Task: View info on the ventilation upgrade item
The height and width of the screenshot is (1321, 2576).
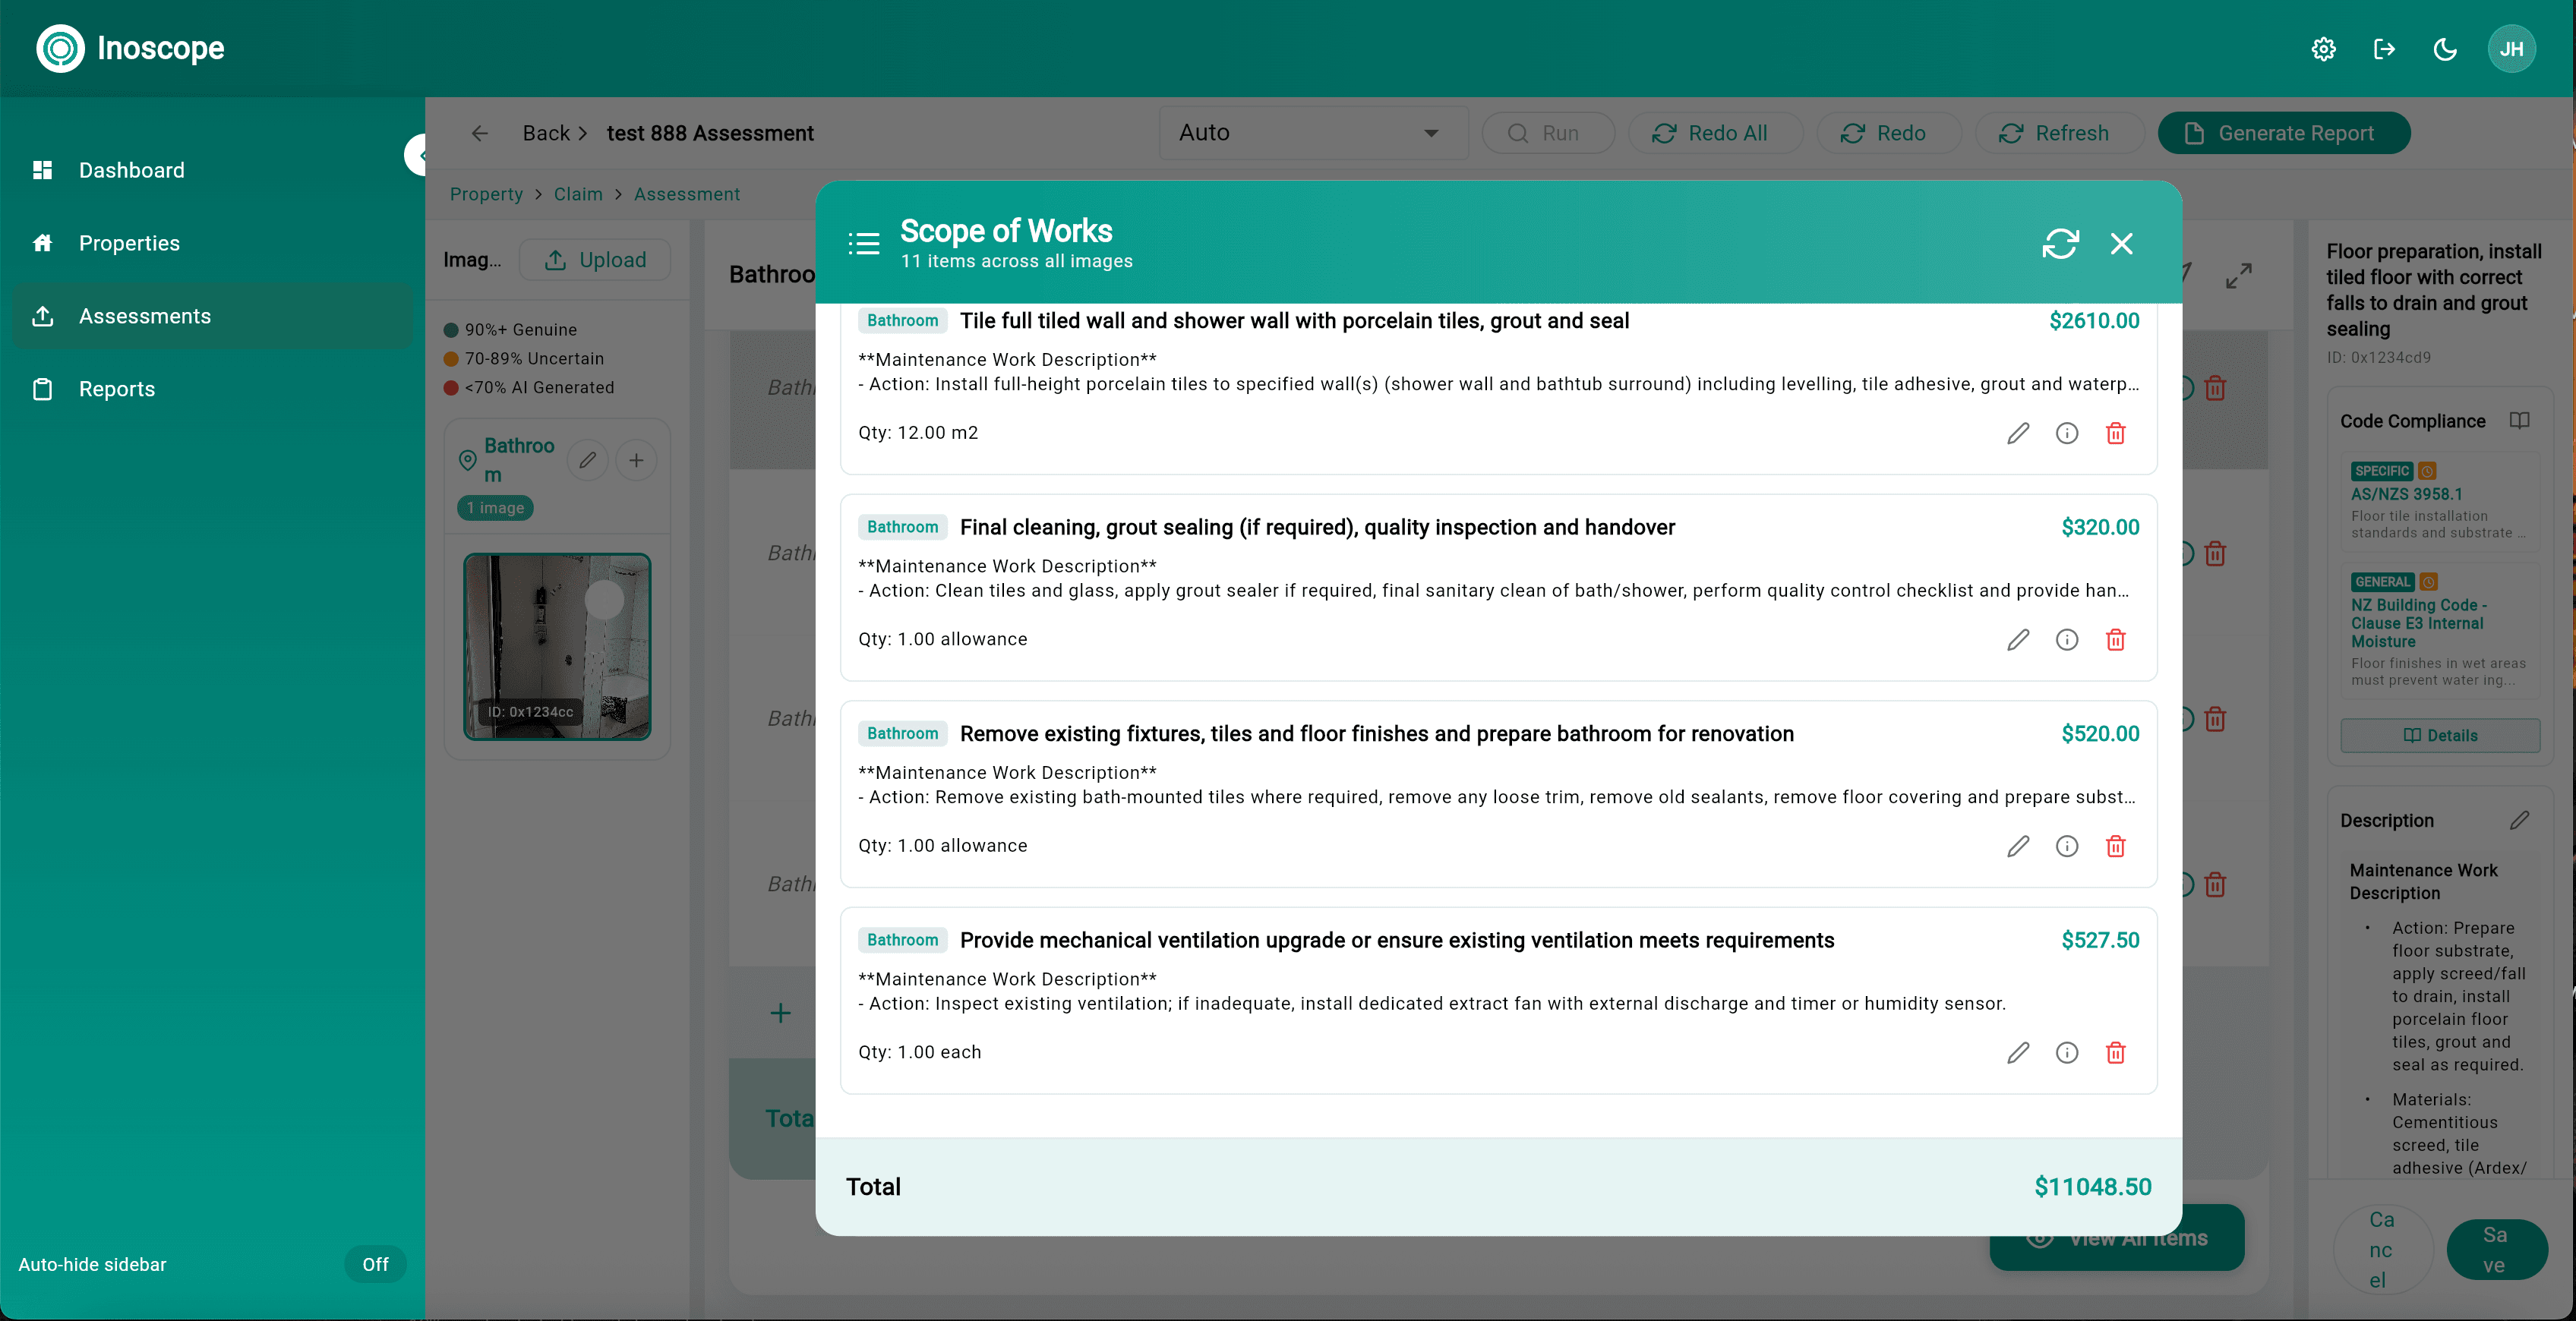Action: click(x=2067, y=1052)
